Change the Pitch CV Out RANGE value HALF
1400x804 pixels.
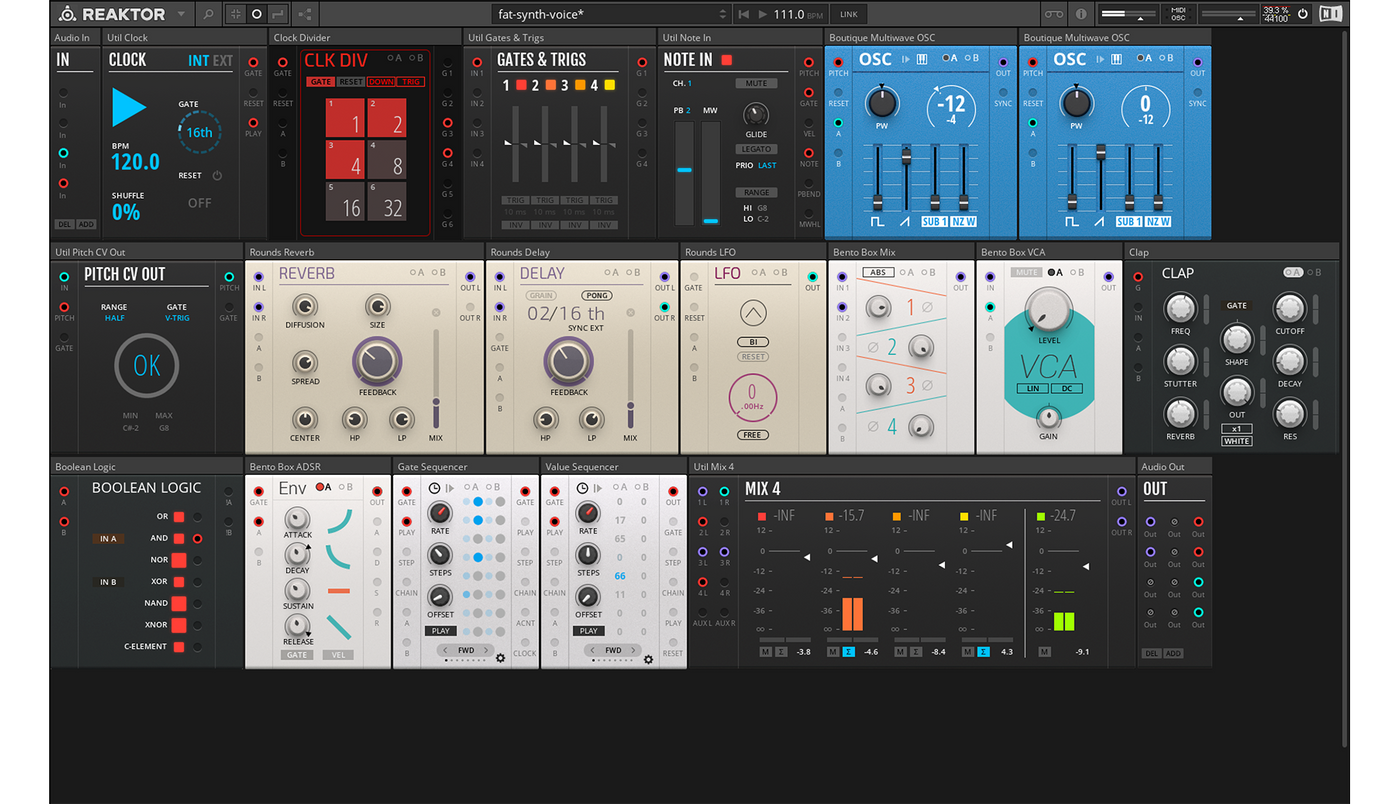(114, 318)
